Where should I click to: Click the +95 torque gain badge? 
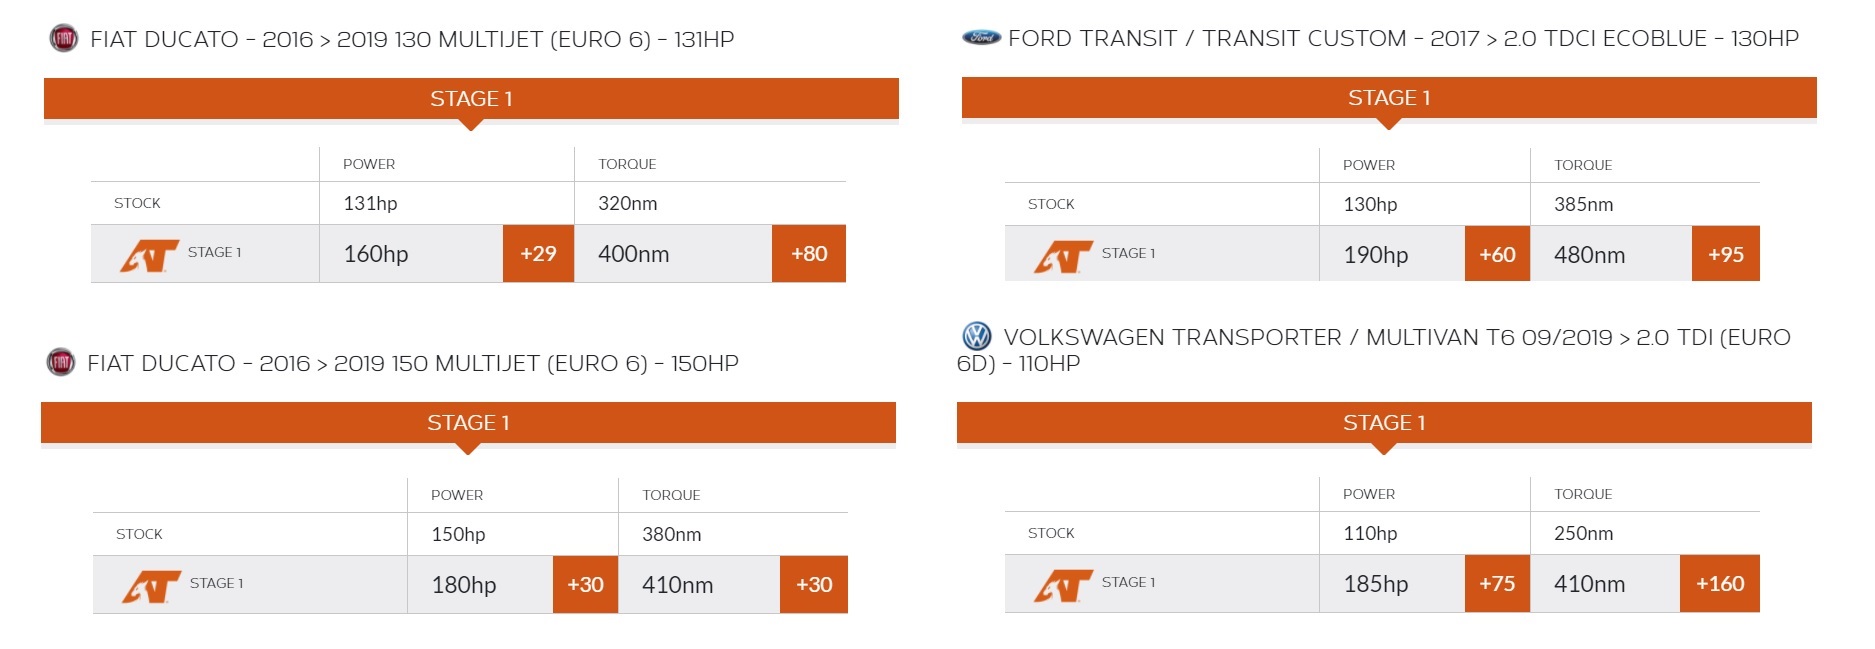[1726, 254]
